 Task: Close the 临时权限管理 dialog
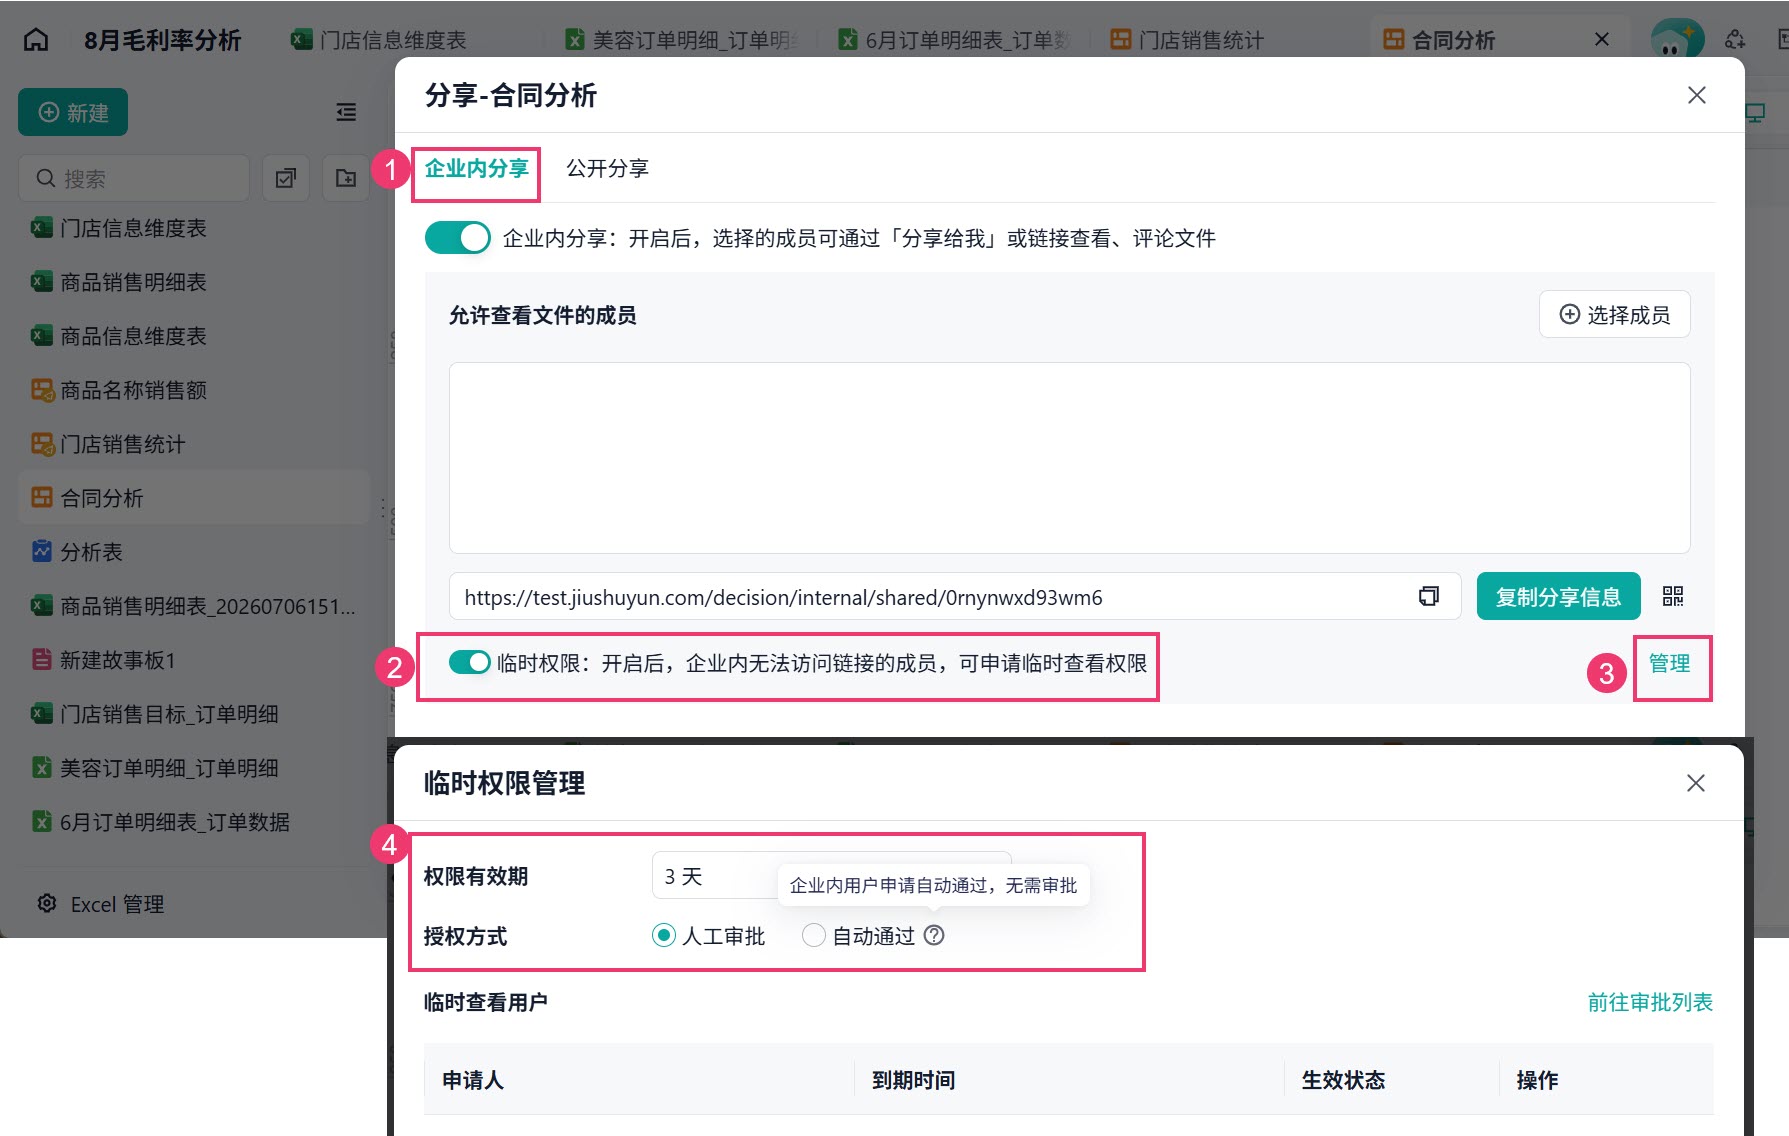[1696, 783]
